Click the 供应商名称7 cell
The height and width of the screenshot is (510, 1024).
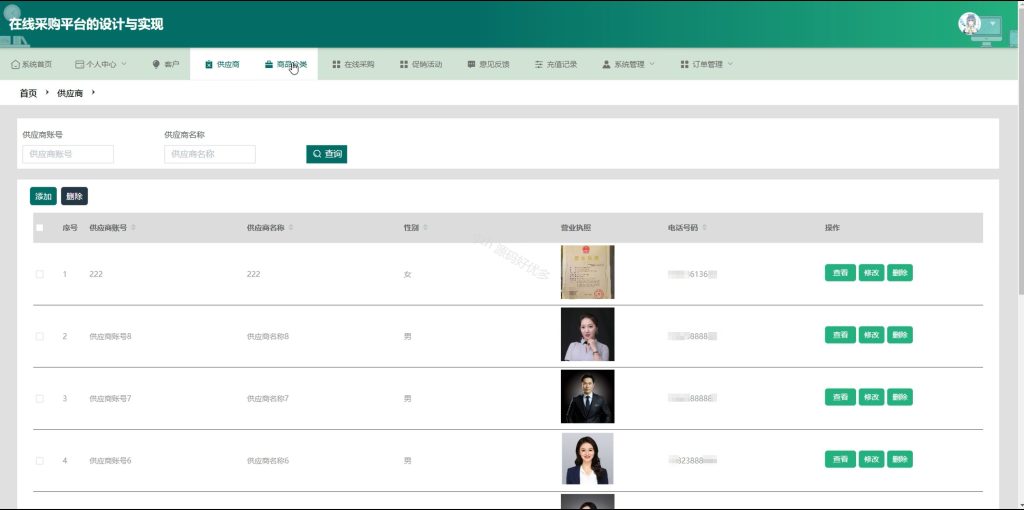point(268,398)
